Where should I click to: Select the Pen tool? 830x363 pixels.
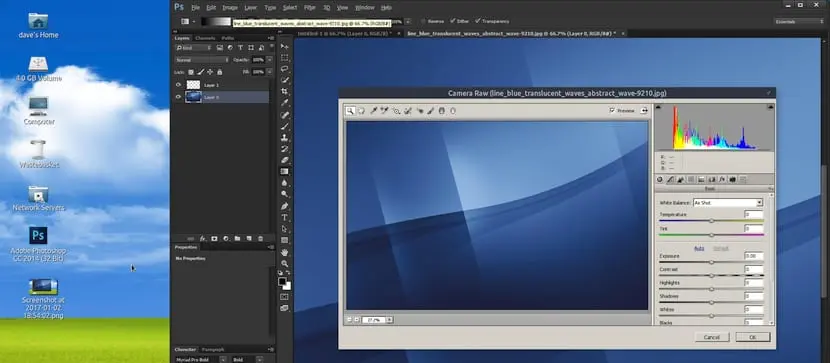click(285, 206)
